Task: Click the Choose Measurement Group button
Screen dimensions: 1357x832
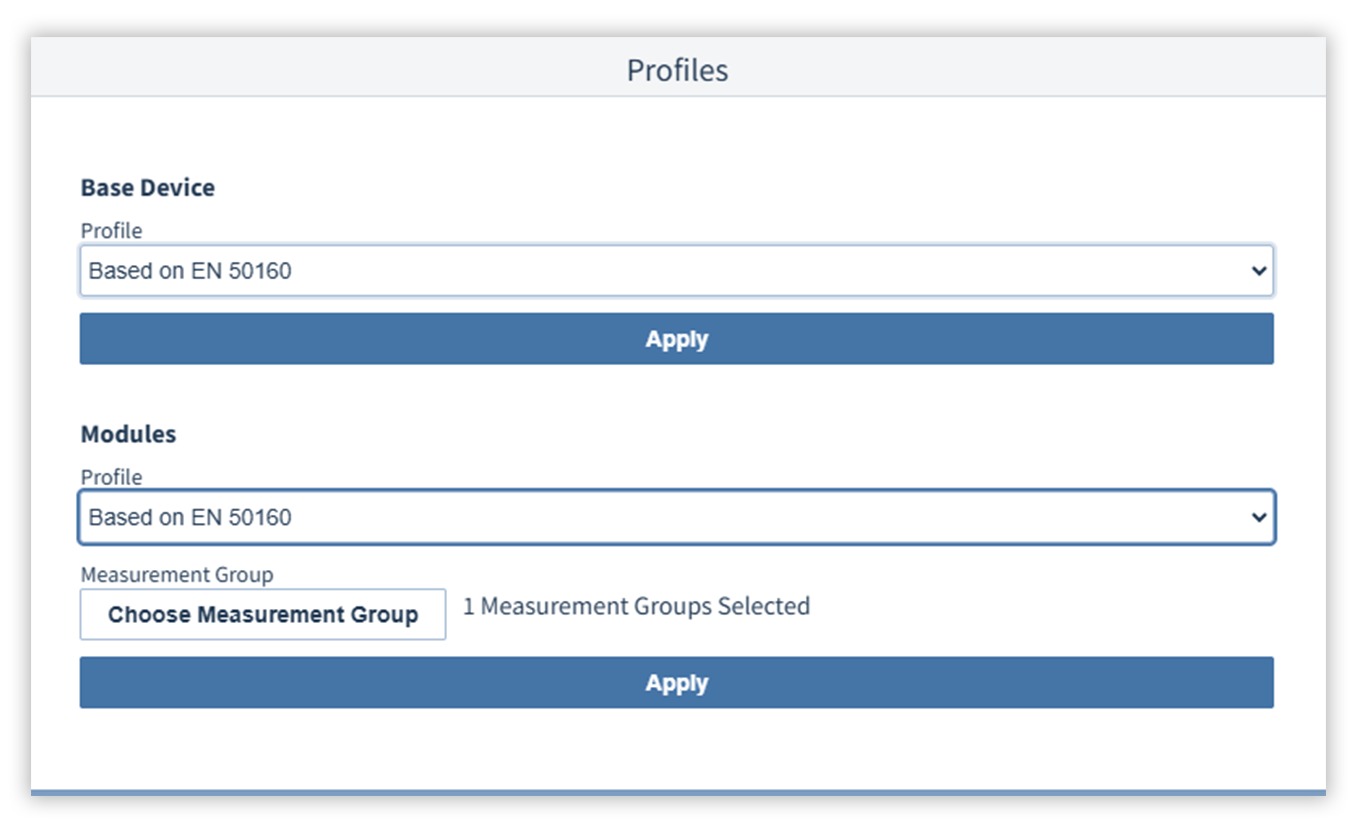Action: (263, 614)
